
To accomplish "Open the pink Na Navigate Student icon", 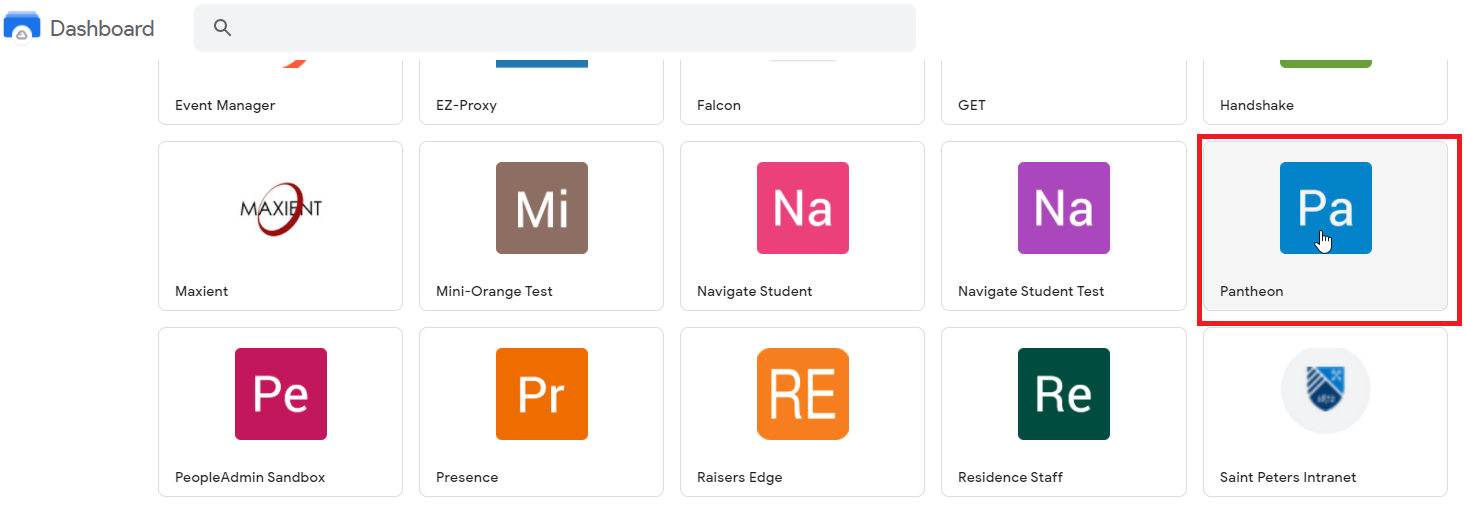I will (803, 208).
